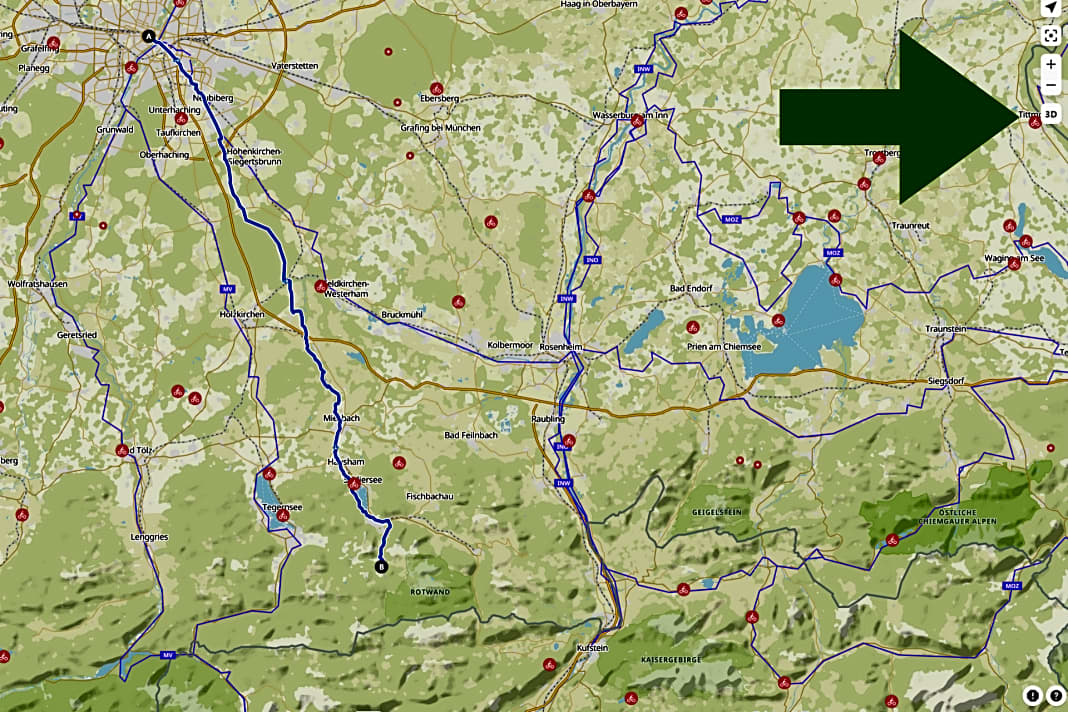Click the bike marker near Prien am Chiemsee
The width and height of the screenshot is (1068, 712).
pos(691,326)
